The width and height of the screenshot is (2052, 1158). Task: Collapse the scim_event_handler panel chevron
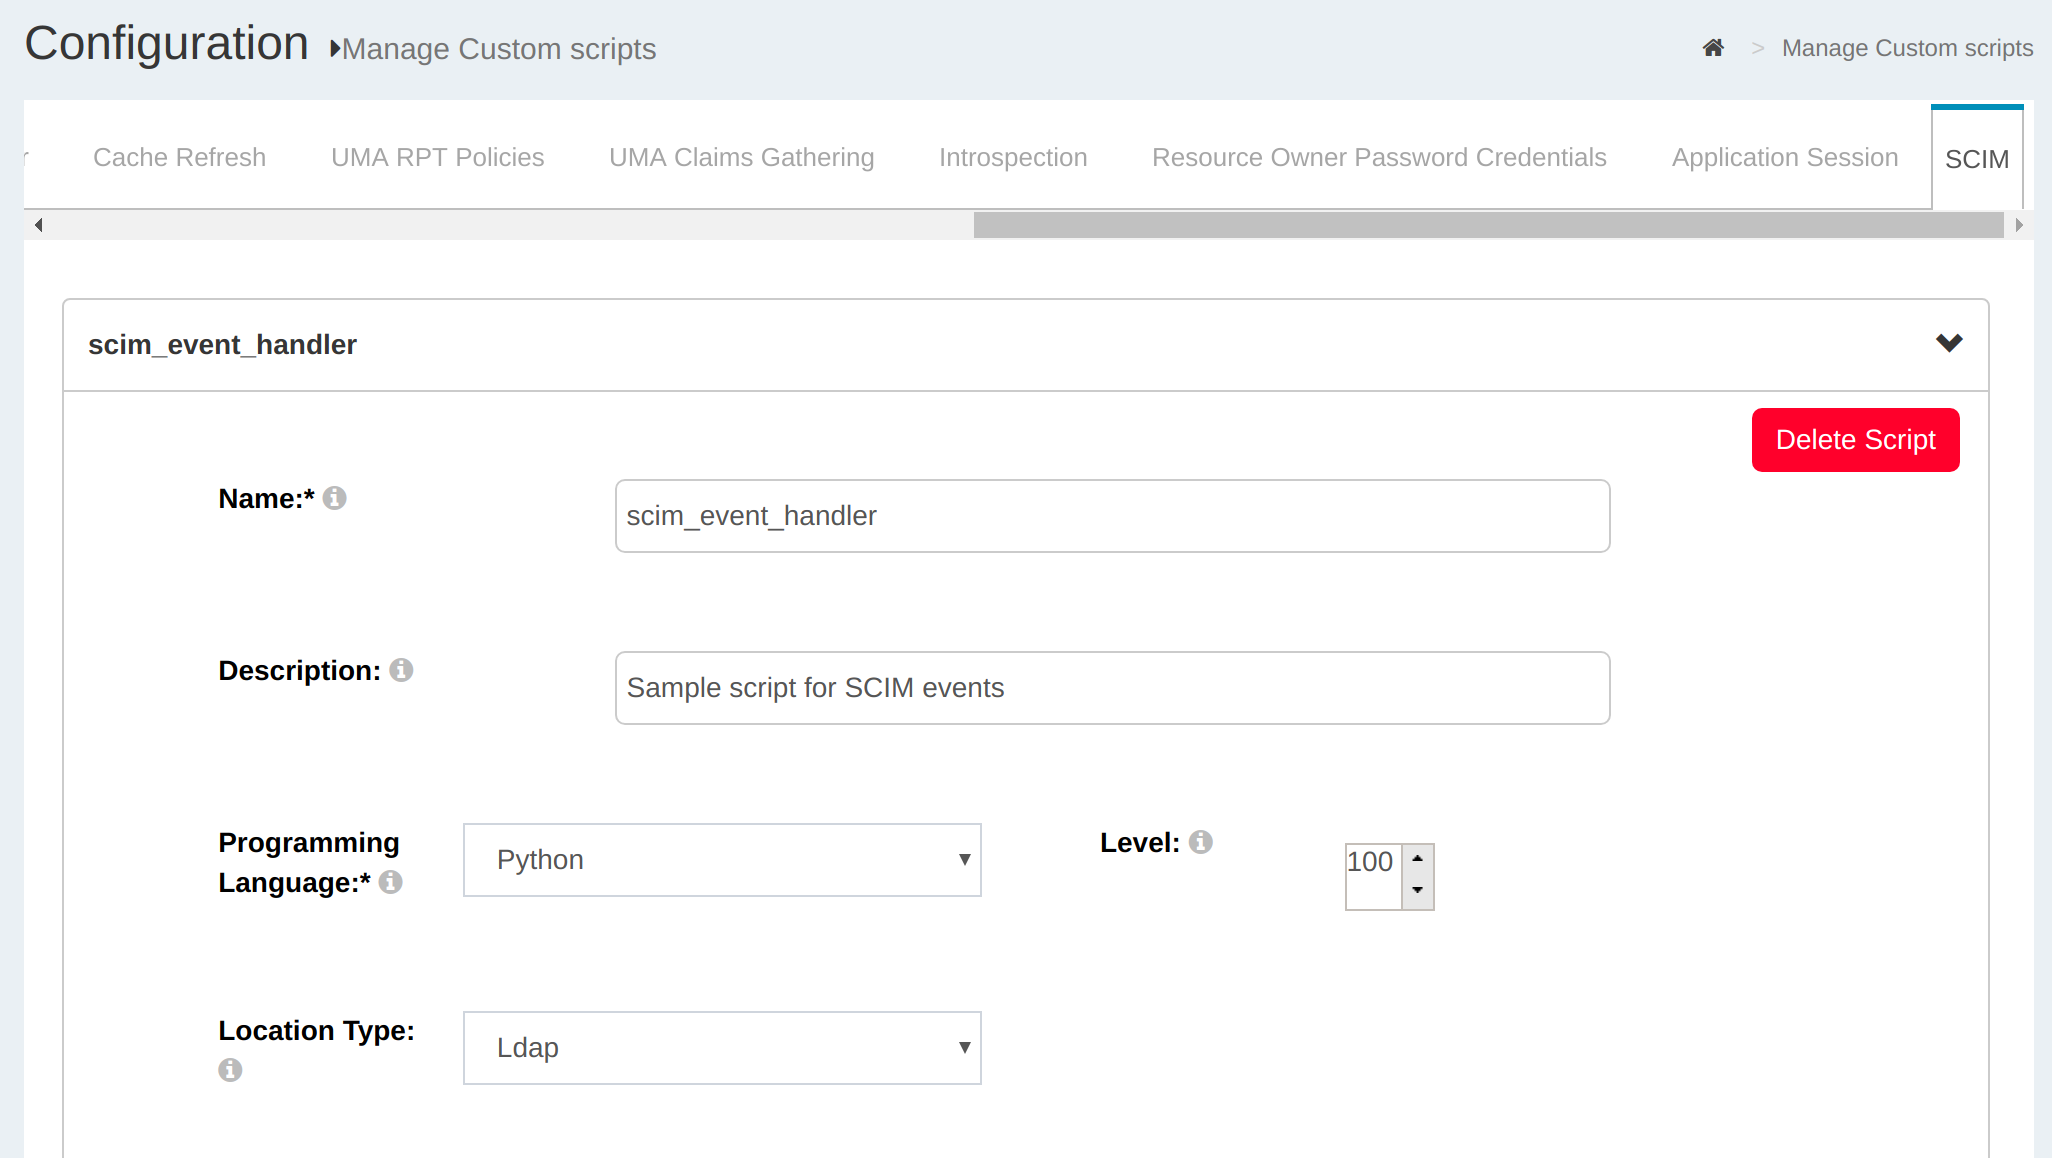1948,344
